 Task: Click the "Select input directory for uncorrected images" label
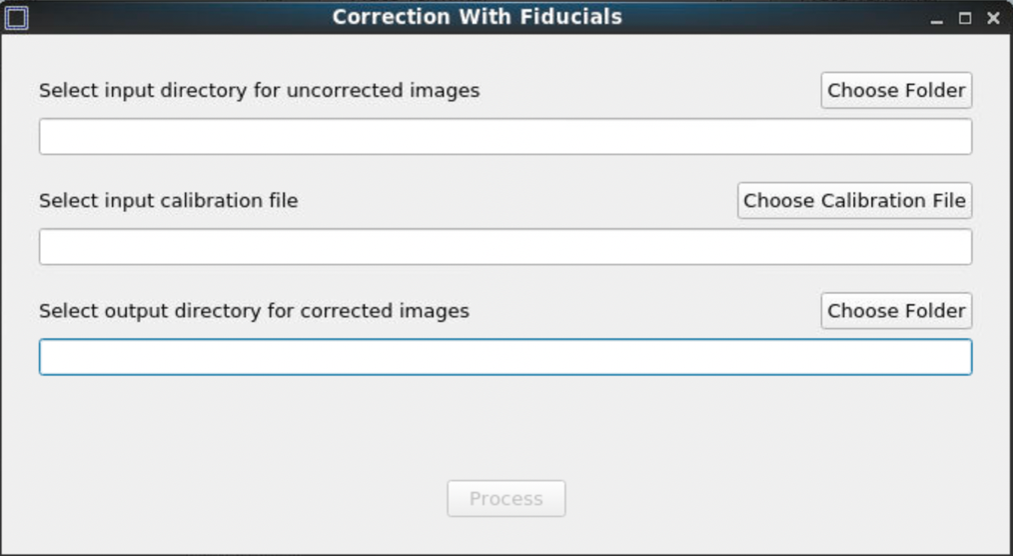coord(259,91)
